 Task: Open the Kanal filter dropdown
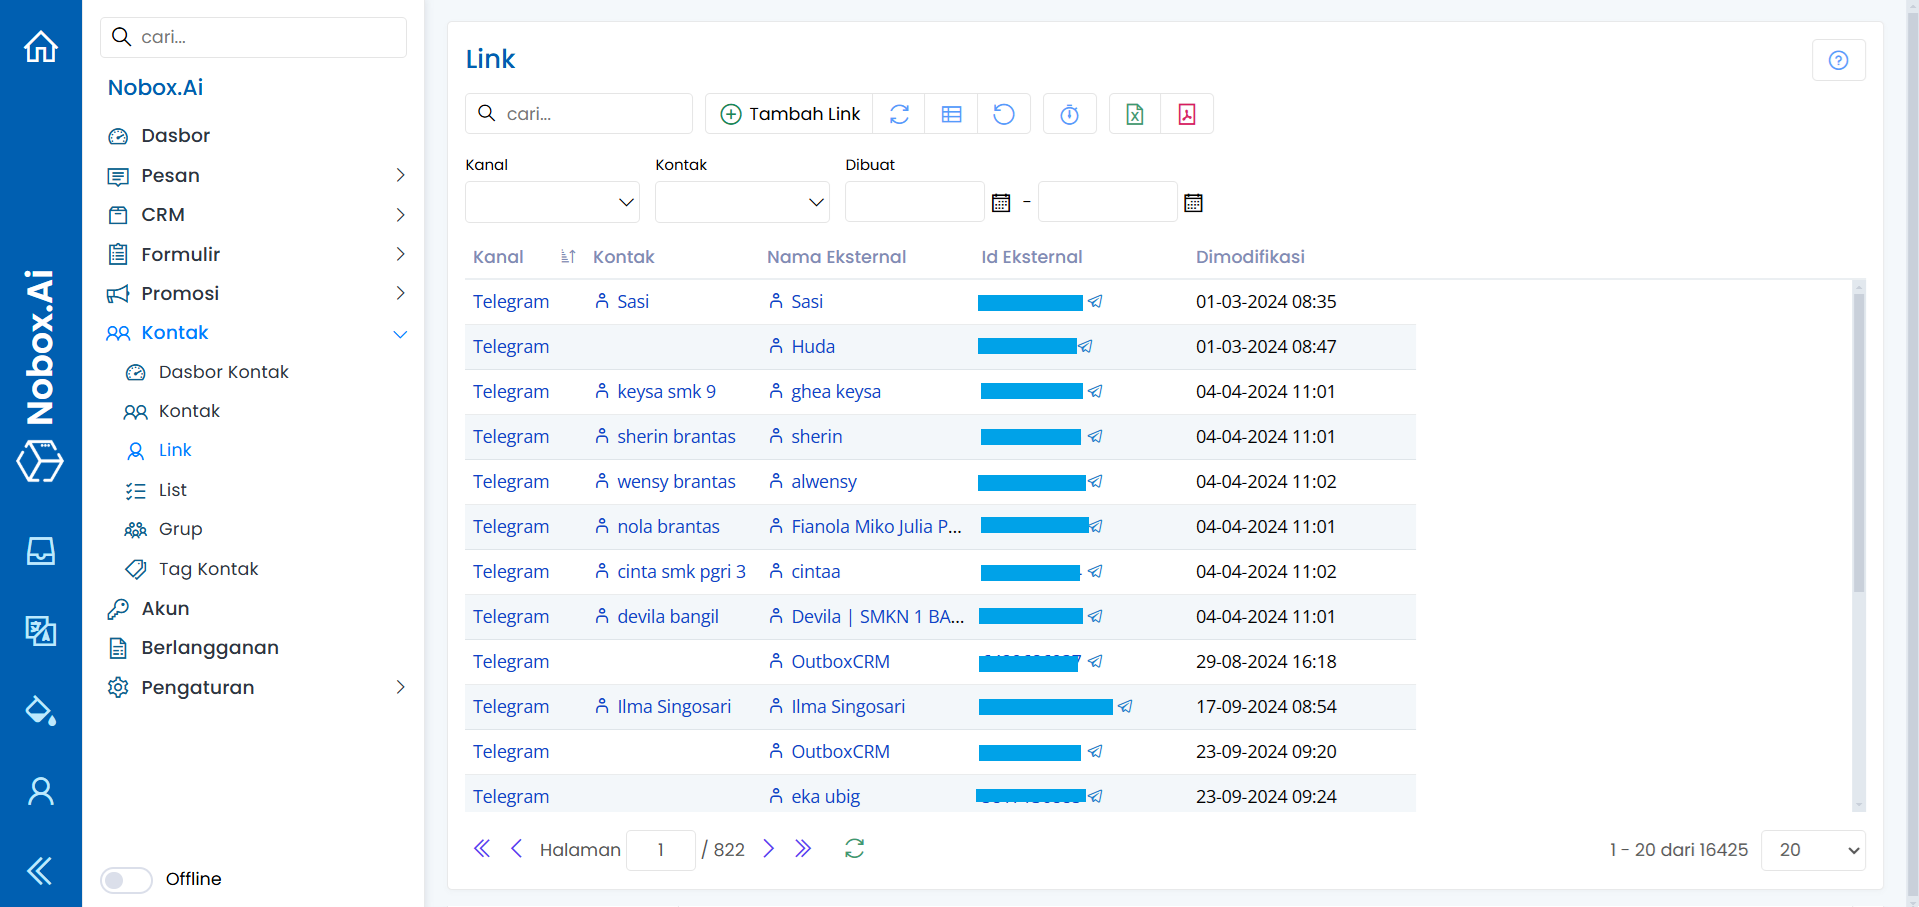(552, 202)
